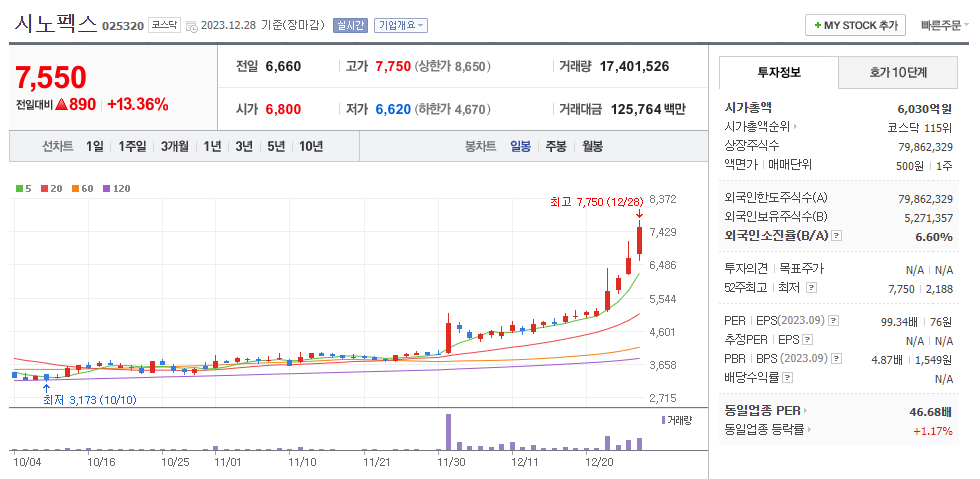980x479 pixels.
Task: Click the tall 11/30 volume bar
Action: 448,432
